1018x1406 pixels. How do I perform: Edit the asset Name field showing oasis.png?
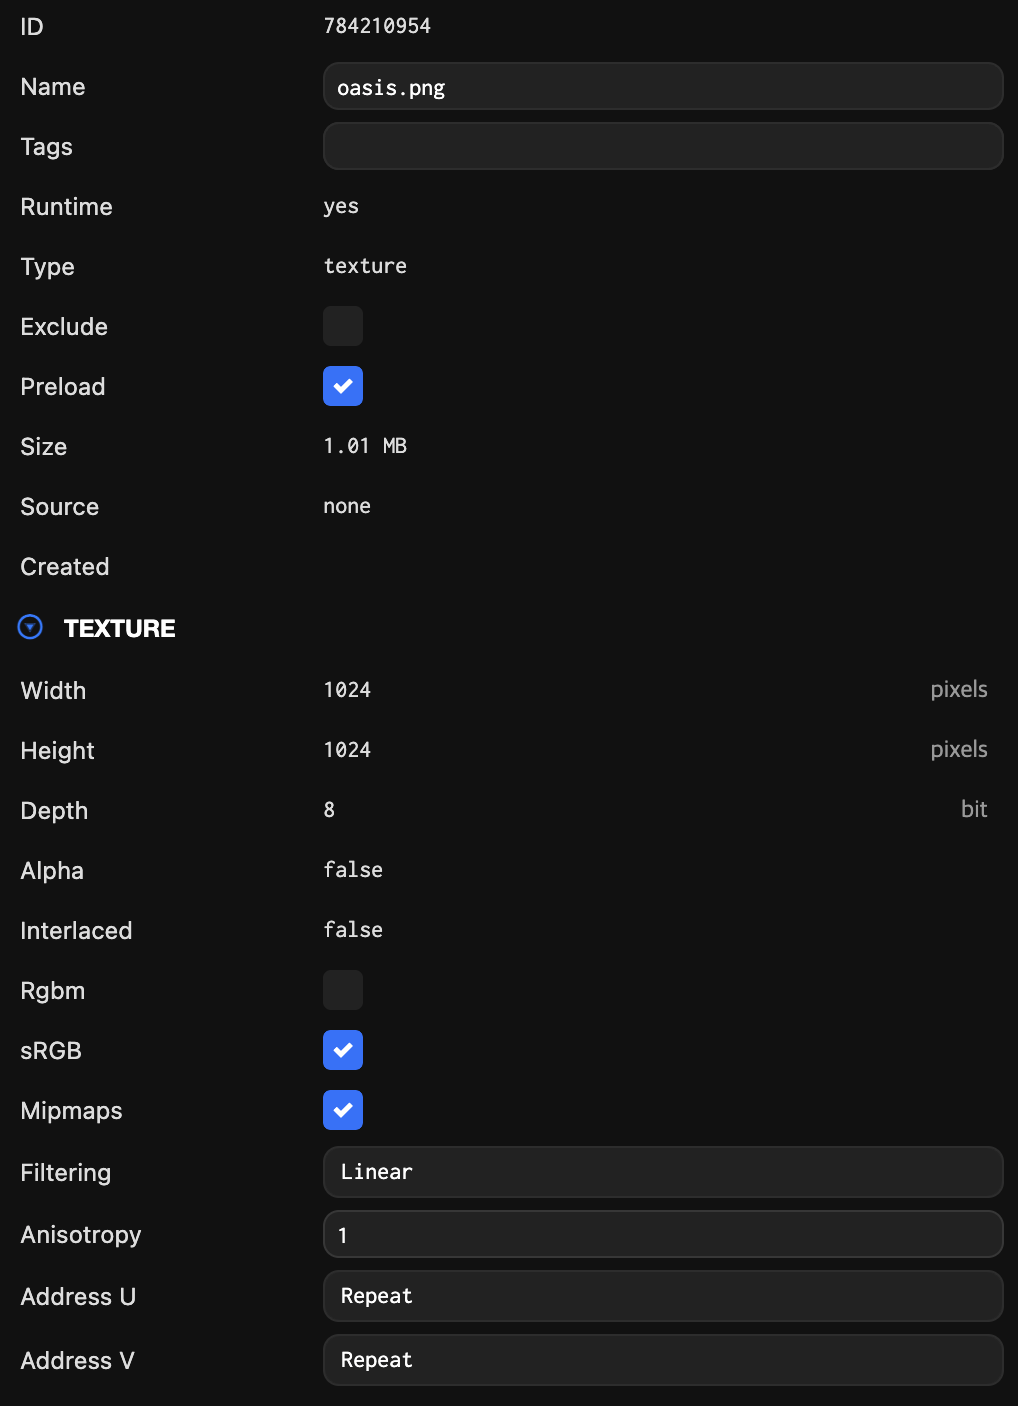pos(663,87)
